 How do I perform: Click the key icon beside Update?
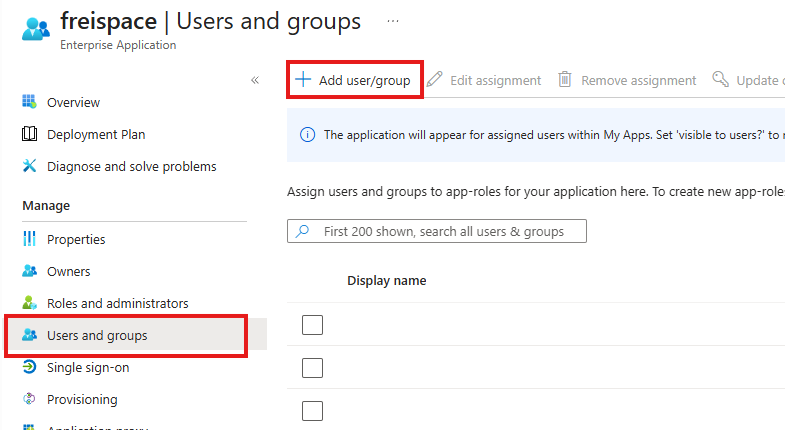pyautogui.click(x=720, y=79)
